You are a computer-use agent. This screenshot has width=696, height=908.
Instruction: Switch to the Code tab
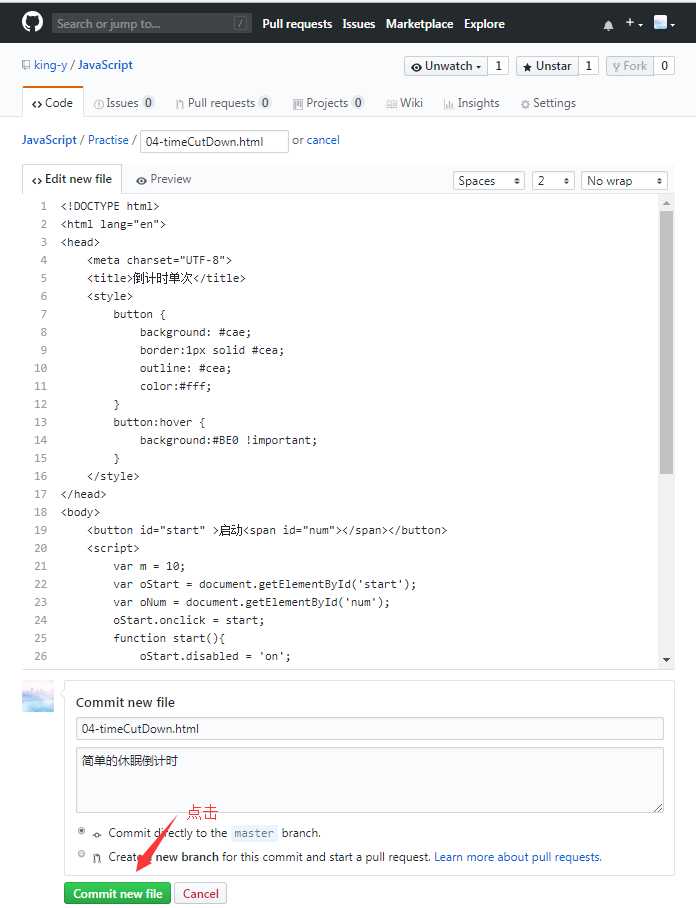[x=52, y=103]
